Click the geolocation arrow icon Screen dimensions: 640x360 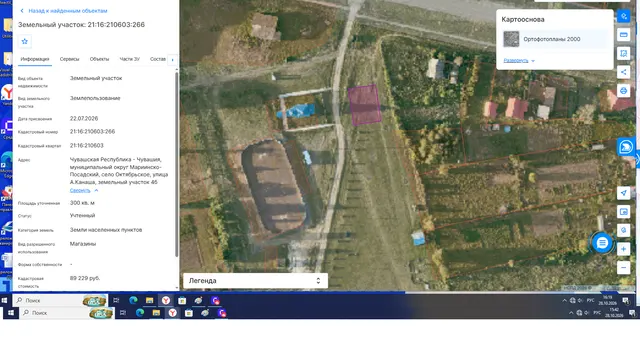(623, 193)
